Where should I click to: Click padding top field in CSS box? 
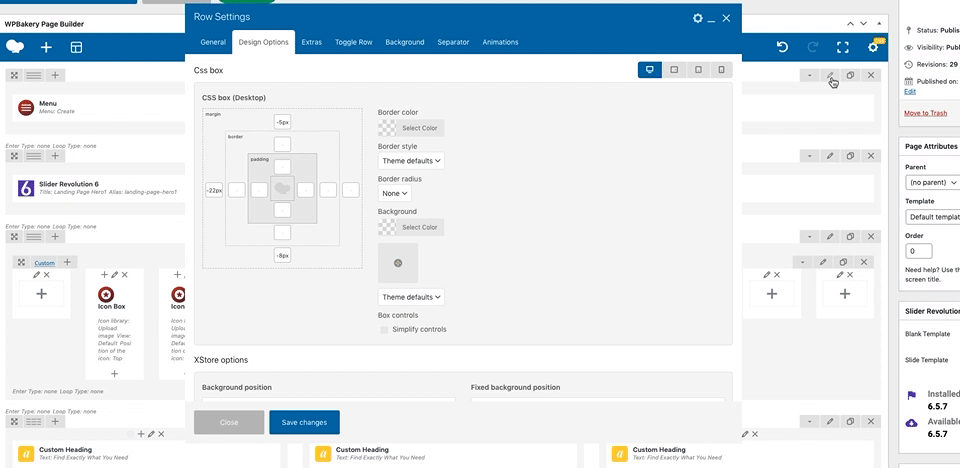click(282, 167)
